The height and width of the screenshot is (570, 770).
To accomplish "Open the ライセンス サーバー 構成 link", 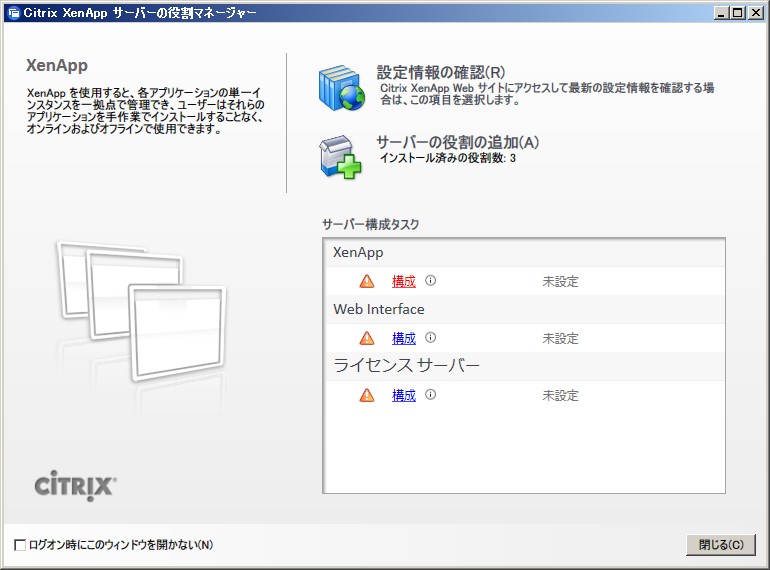I will click(x=404, y=396).
